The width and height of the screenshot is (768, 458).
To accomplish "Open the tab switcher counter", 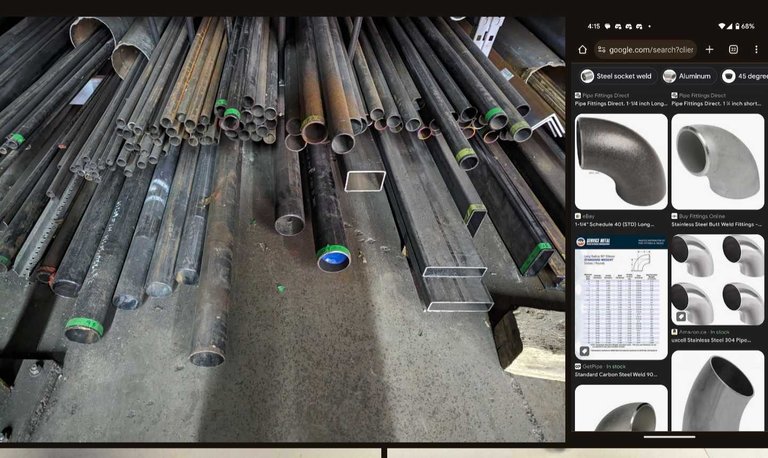I will pyautogui.click(x=733, y=49).
